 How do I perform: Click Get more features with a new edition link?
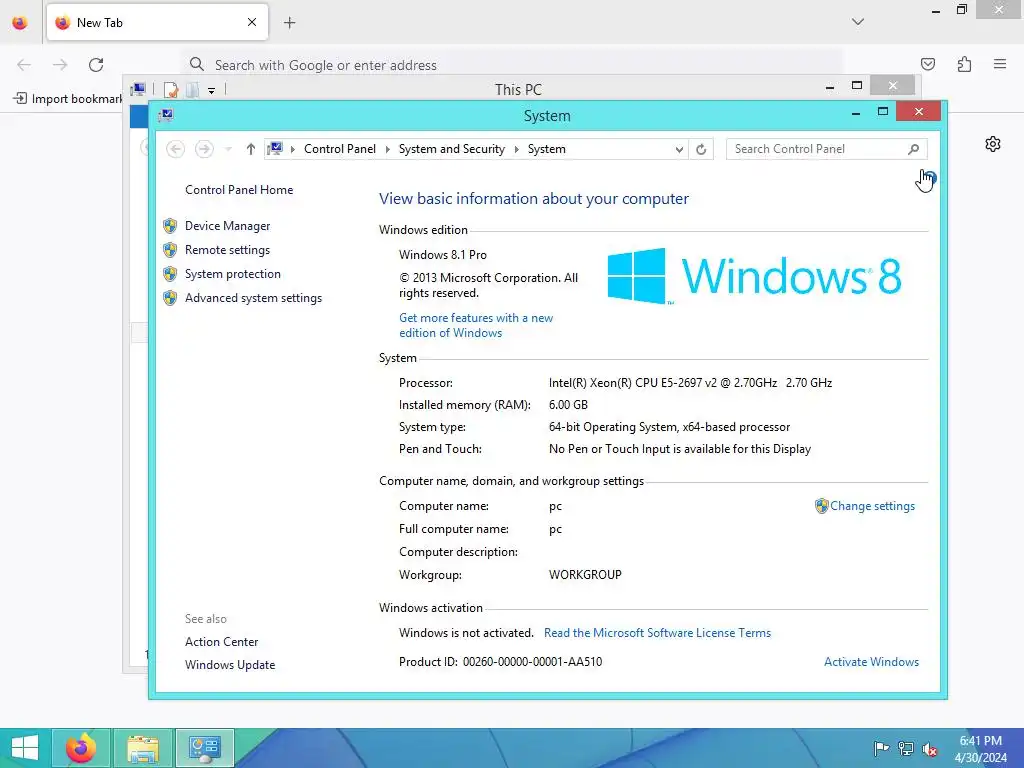(x=476, y=325)
